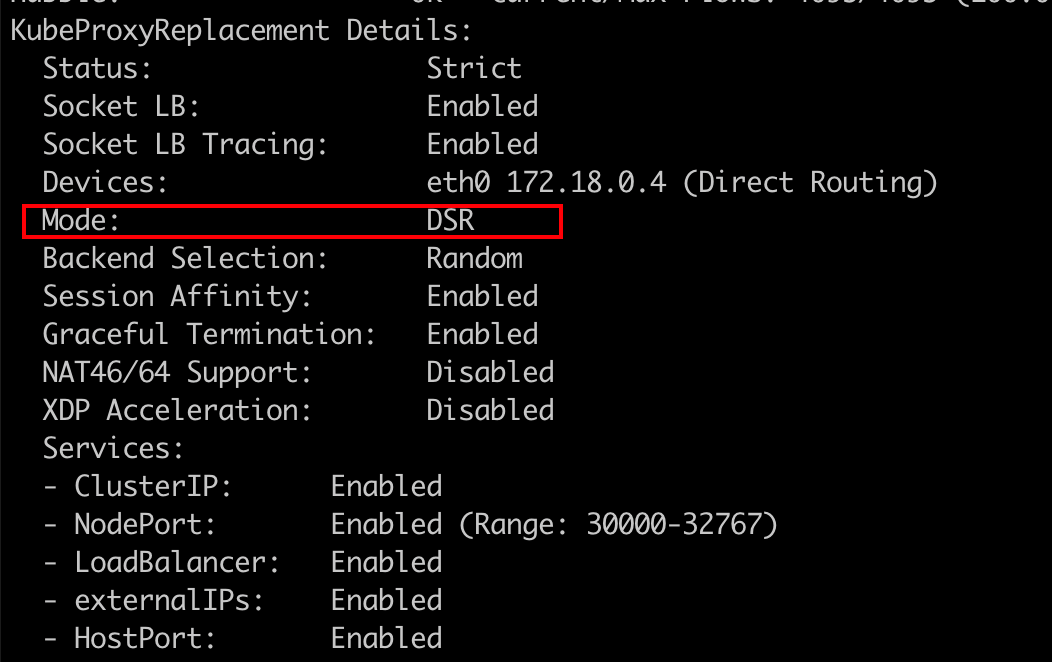This screenshot has width=1052, height=662.
Task: Select the LoadBalancer service entry
Action: point(177,562)
